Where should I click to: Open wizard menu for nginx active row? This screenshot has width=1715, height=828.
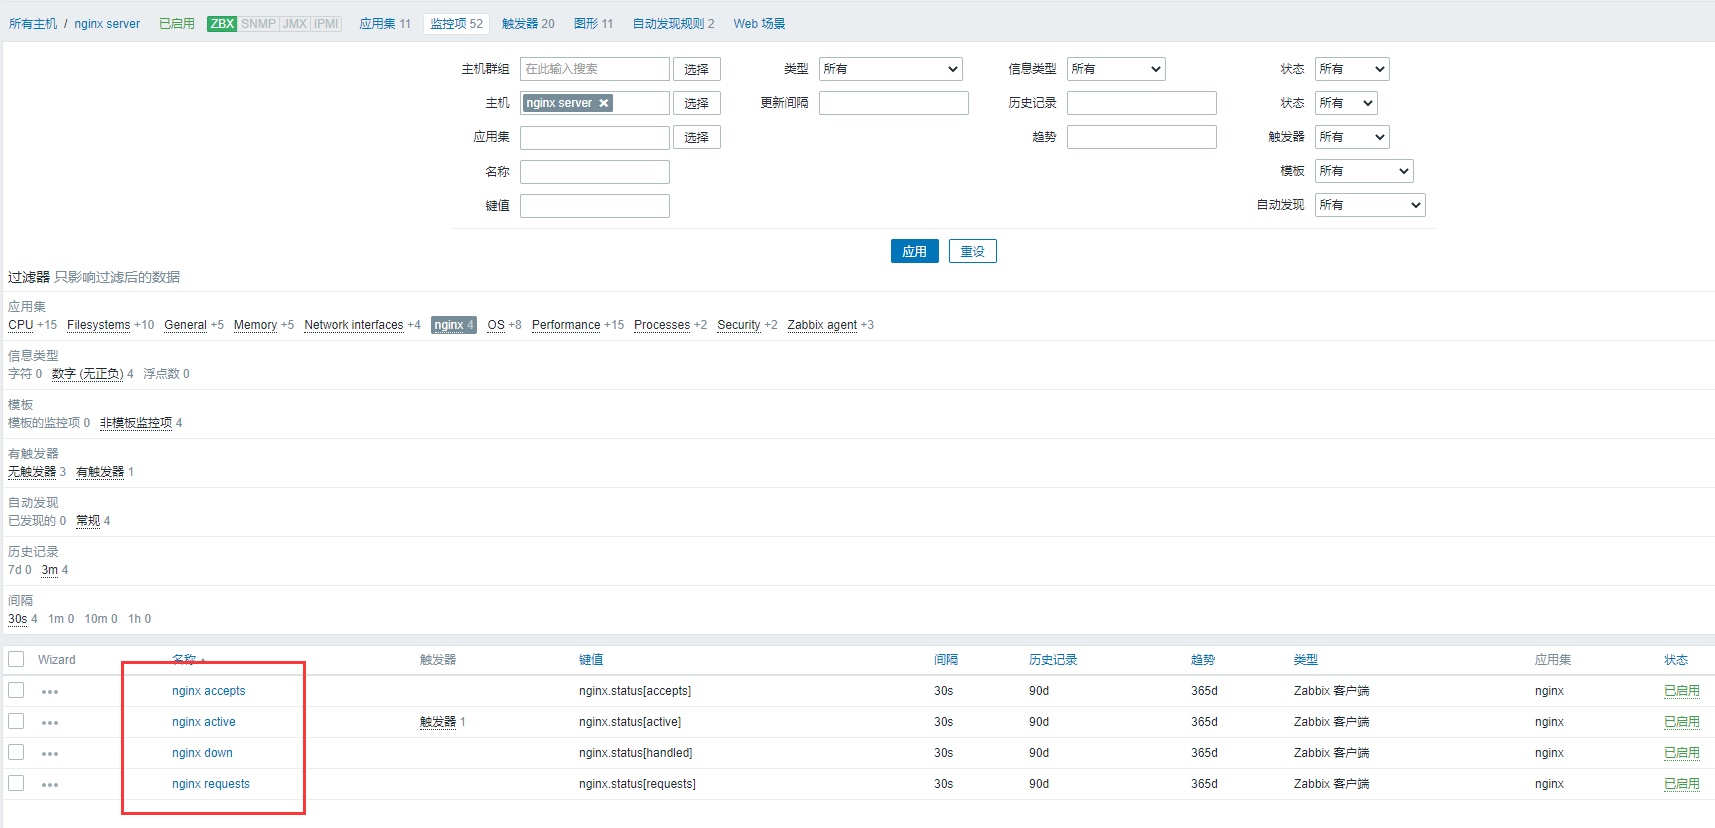coord(50,723)
